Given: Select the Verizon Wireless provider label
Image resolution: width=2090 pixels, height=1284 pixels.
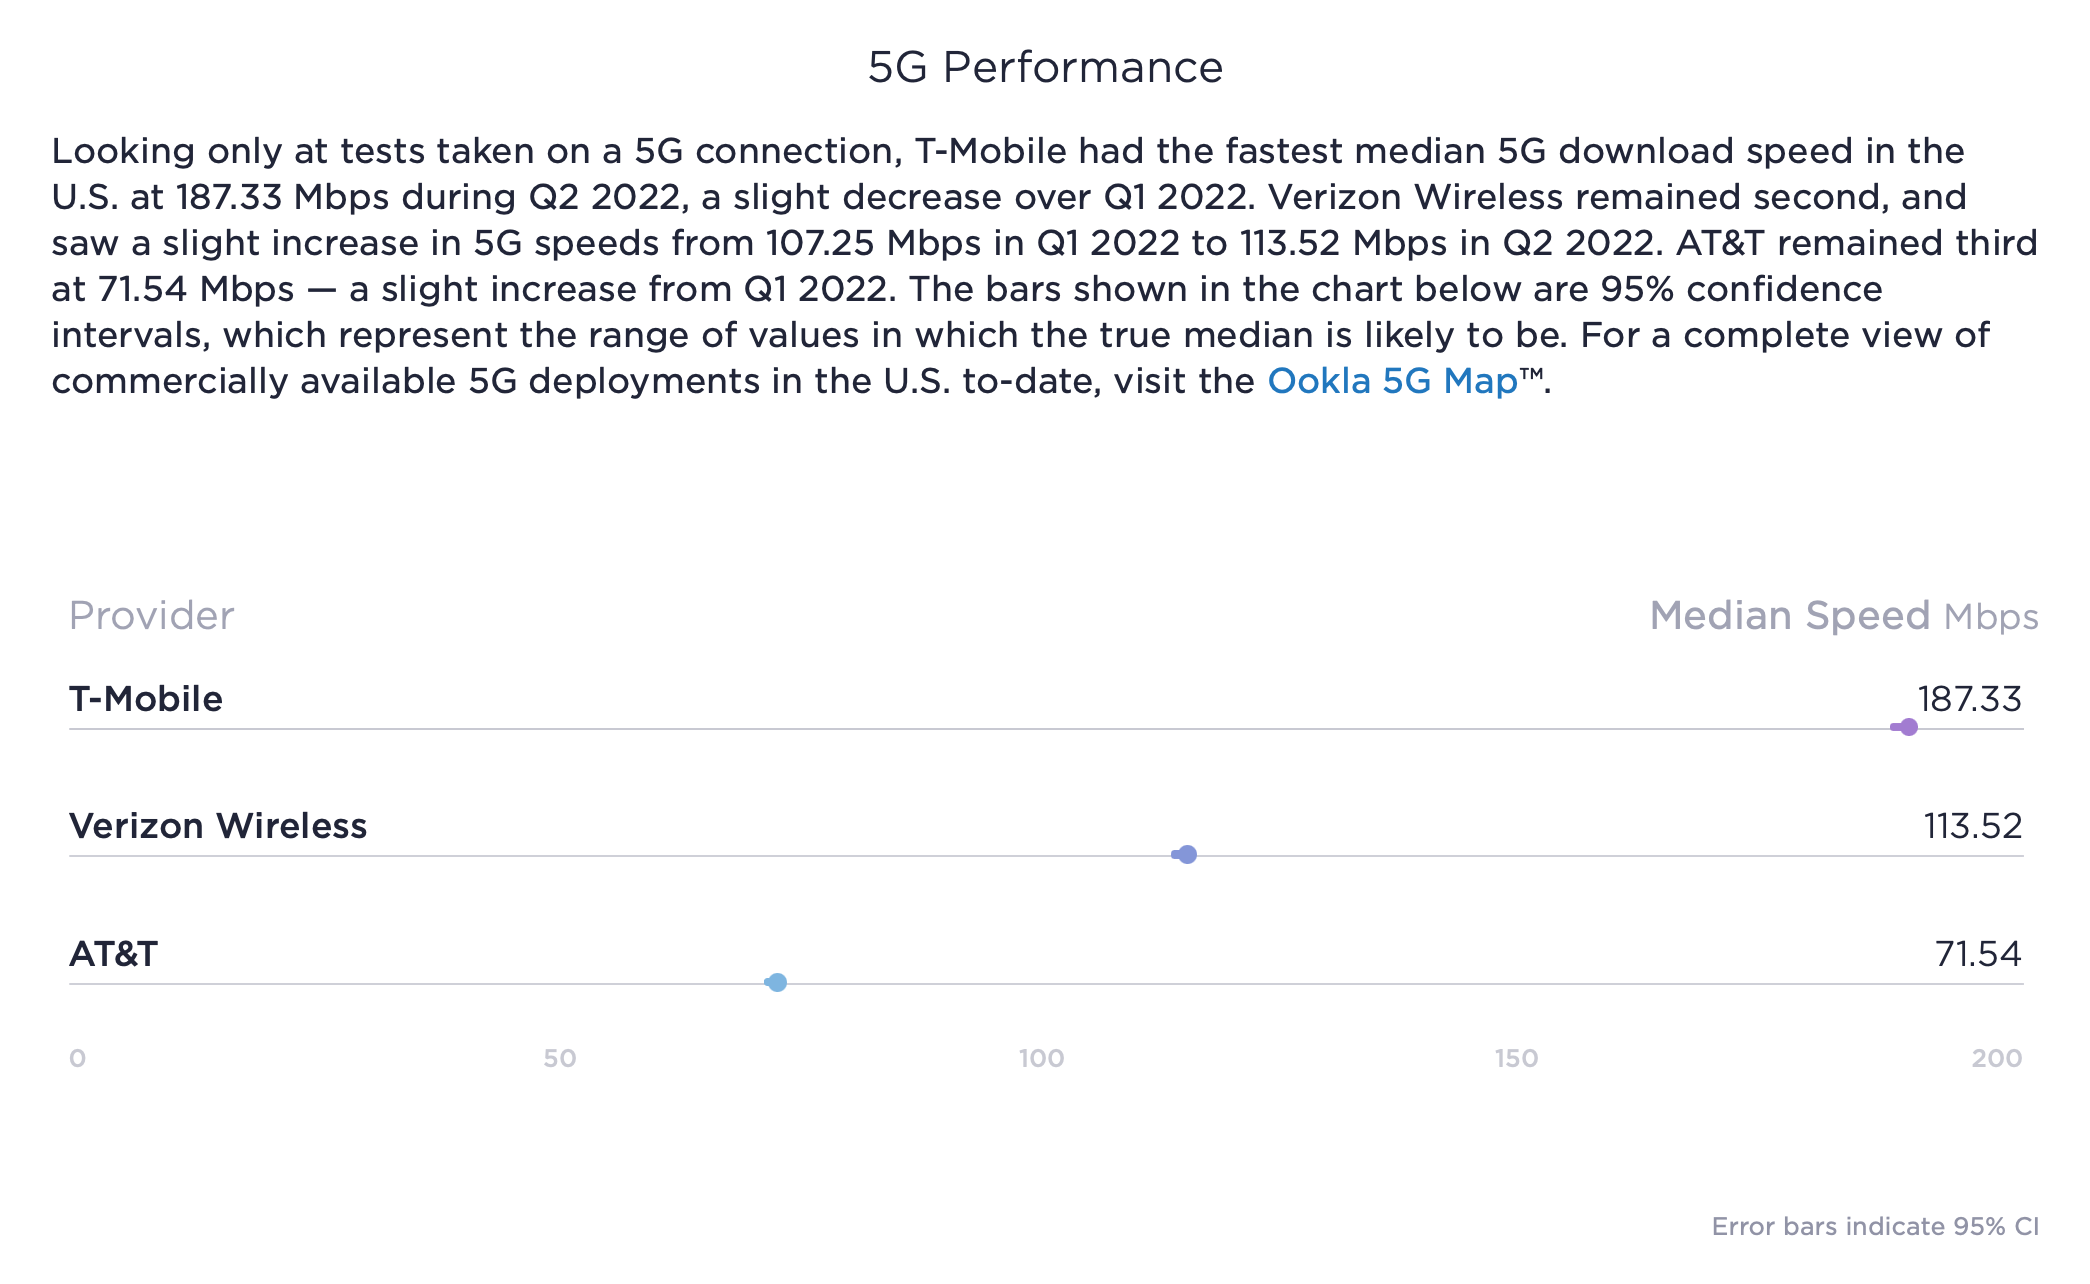Looking at the screenshot, I should click(218, 826).
